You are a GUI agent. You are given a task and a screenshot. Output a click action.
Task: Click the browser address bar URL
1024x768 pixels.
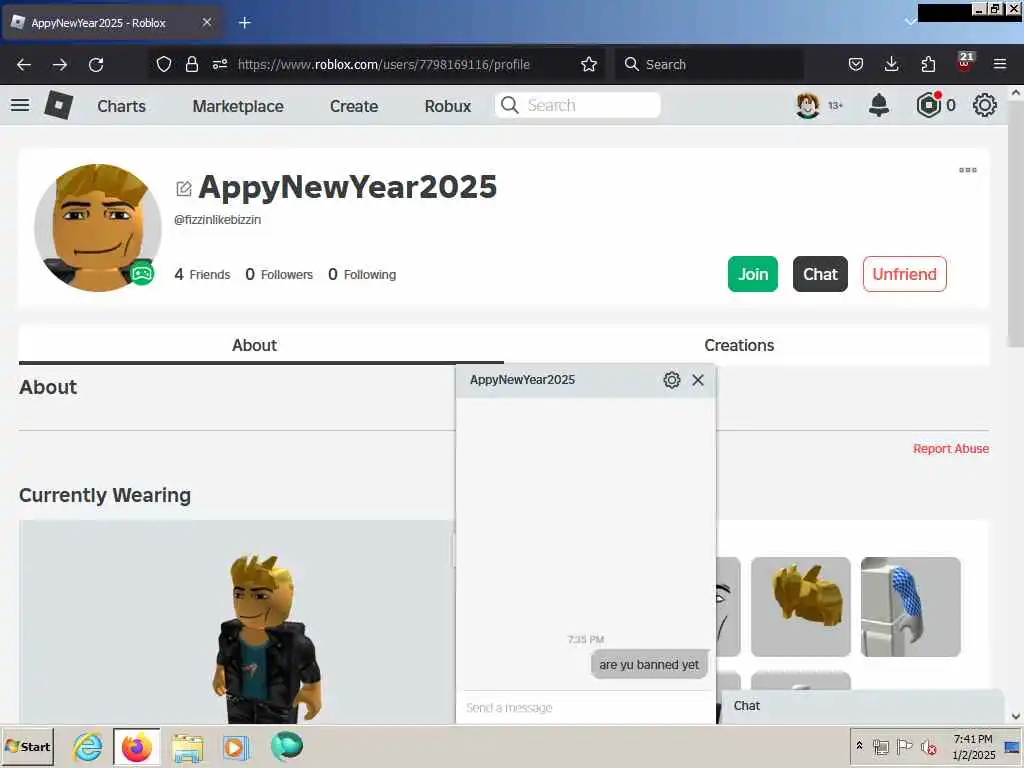pos(383,64)
